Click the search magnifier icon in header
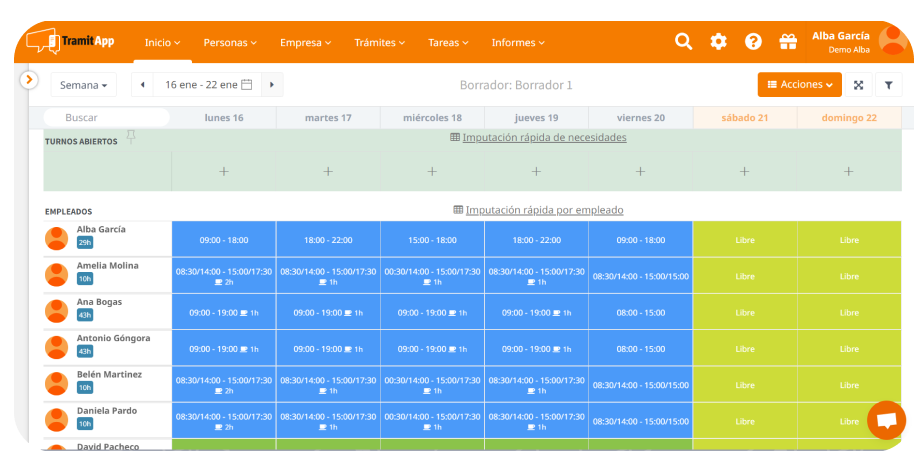Image resolution: width=914 pixels, height=452 pixels. [683, 42]
